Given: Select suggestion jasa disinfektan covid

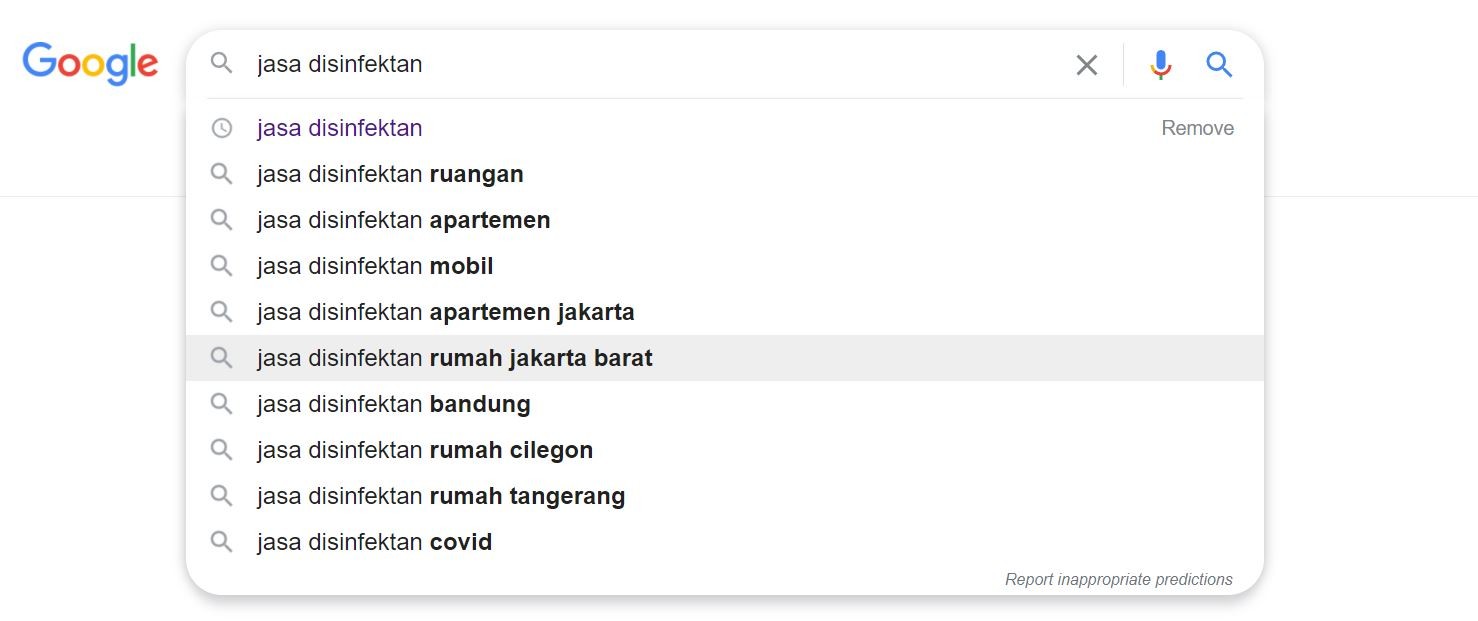Looking at the screenshot, I should pyautogui.click(x=375, y=542).
